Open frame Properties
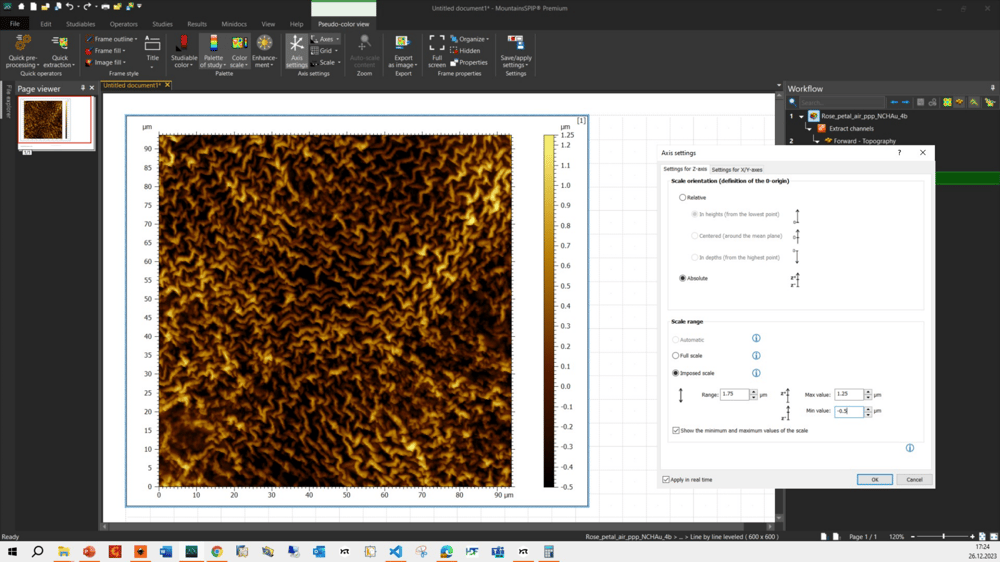 (x=468, y=63)
